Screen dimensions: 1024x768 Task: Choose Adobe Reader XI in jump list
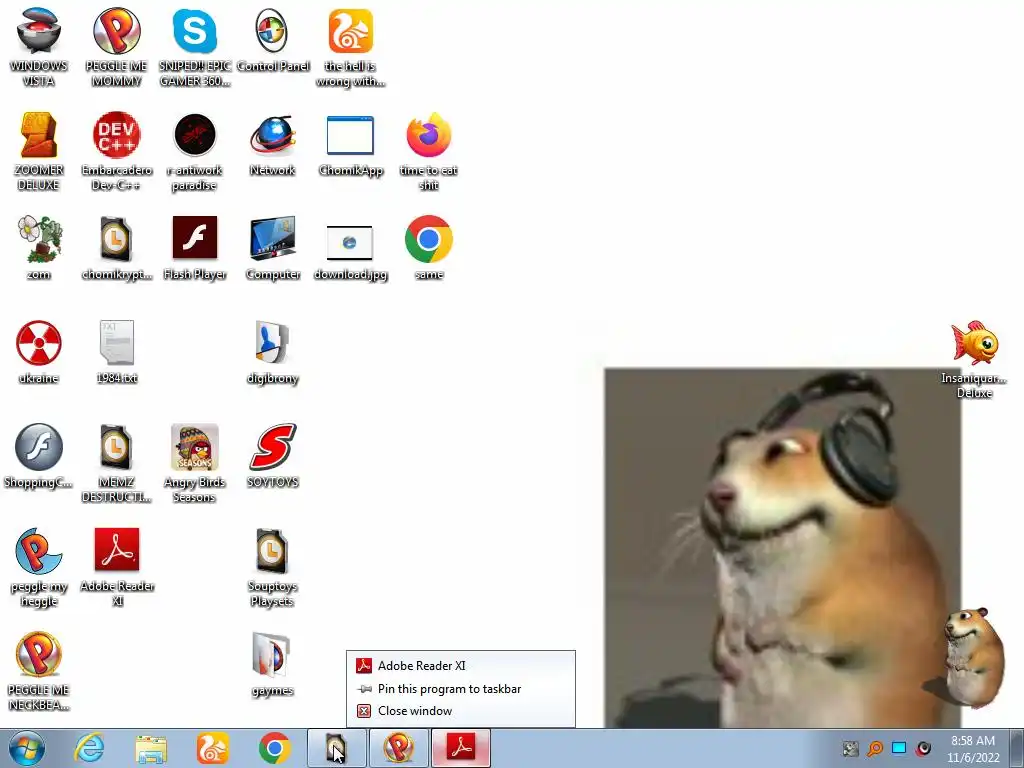(460, 665)
